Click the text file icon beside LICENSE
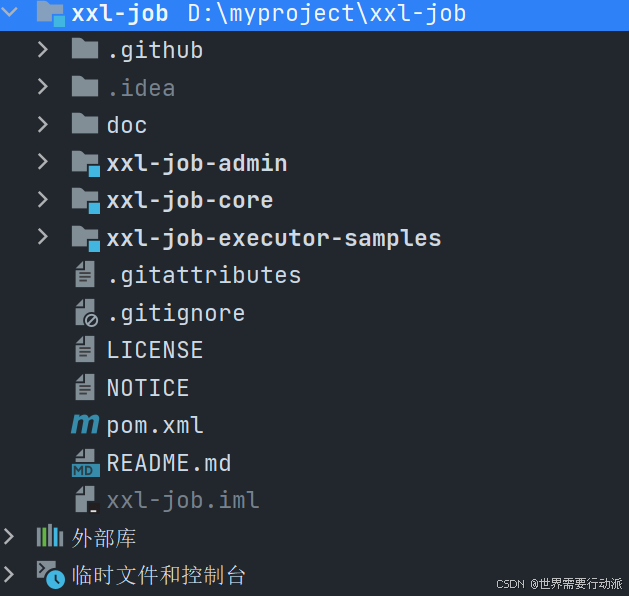The height and width of the screenshot is (596, 629). click(x=85, y=350)
